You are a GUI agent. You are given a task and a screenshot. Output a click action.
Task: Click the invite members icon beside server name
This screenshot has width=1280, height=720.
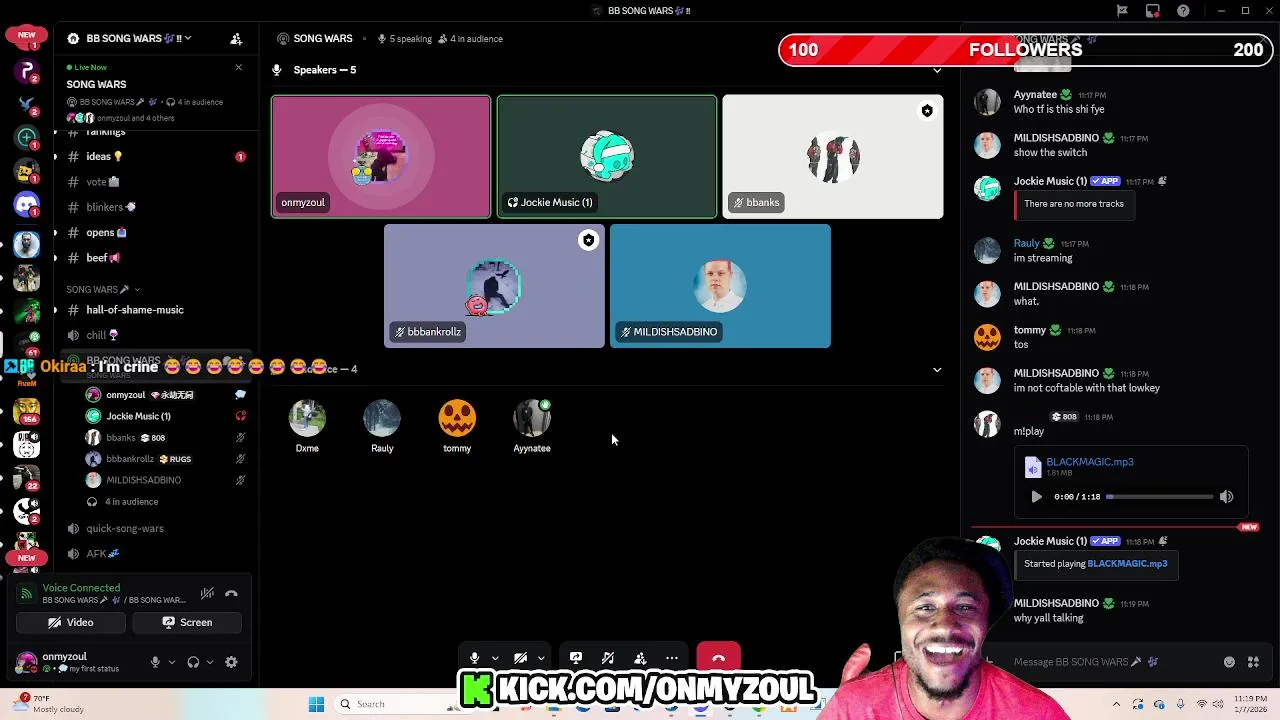236,39
